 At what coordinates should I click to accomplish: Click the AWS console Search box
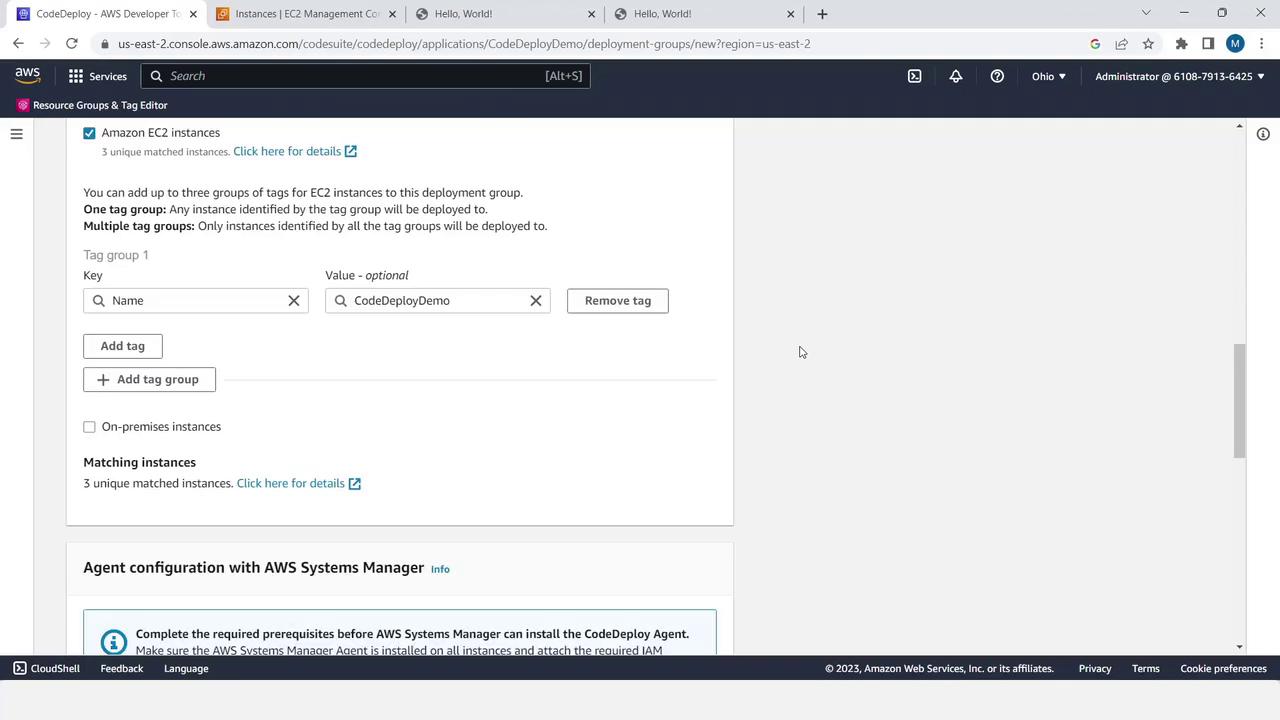(x=366, y=76)
